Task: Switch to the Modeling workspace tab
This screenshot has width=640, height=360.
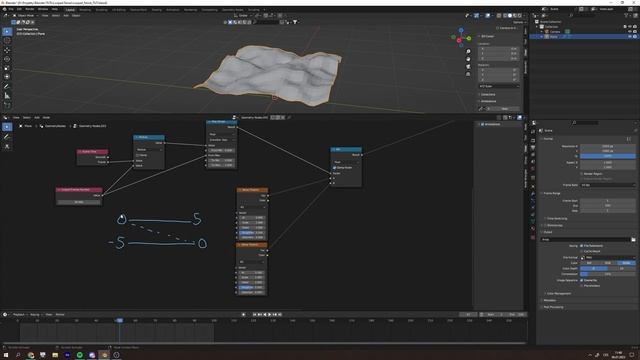Action: pos(85,9)
